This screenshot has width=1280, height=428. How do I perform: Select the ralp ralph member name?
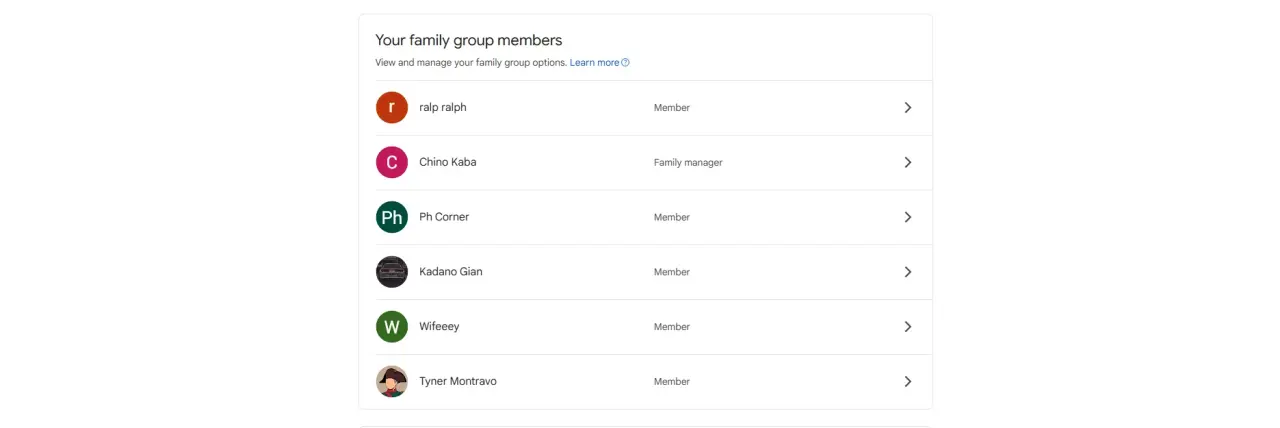[x=443, y=107]
